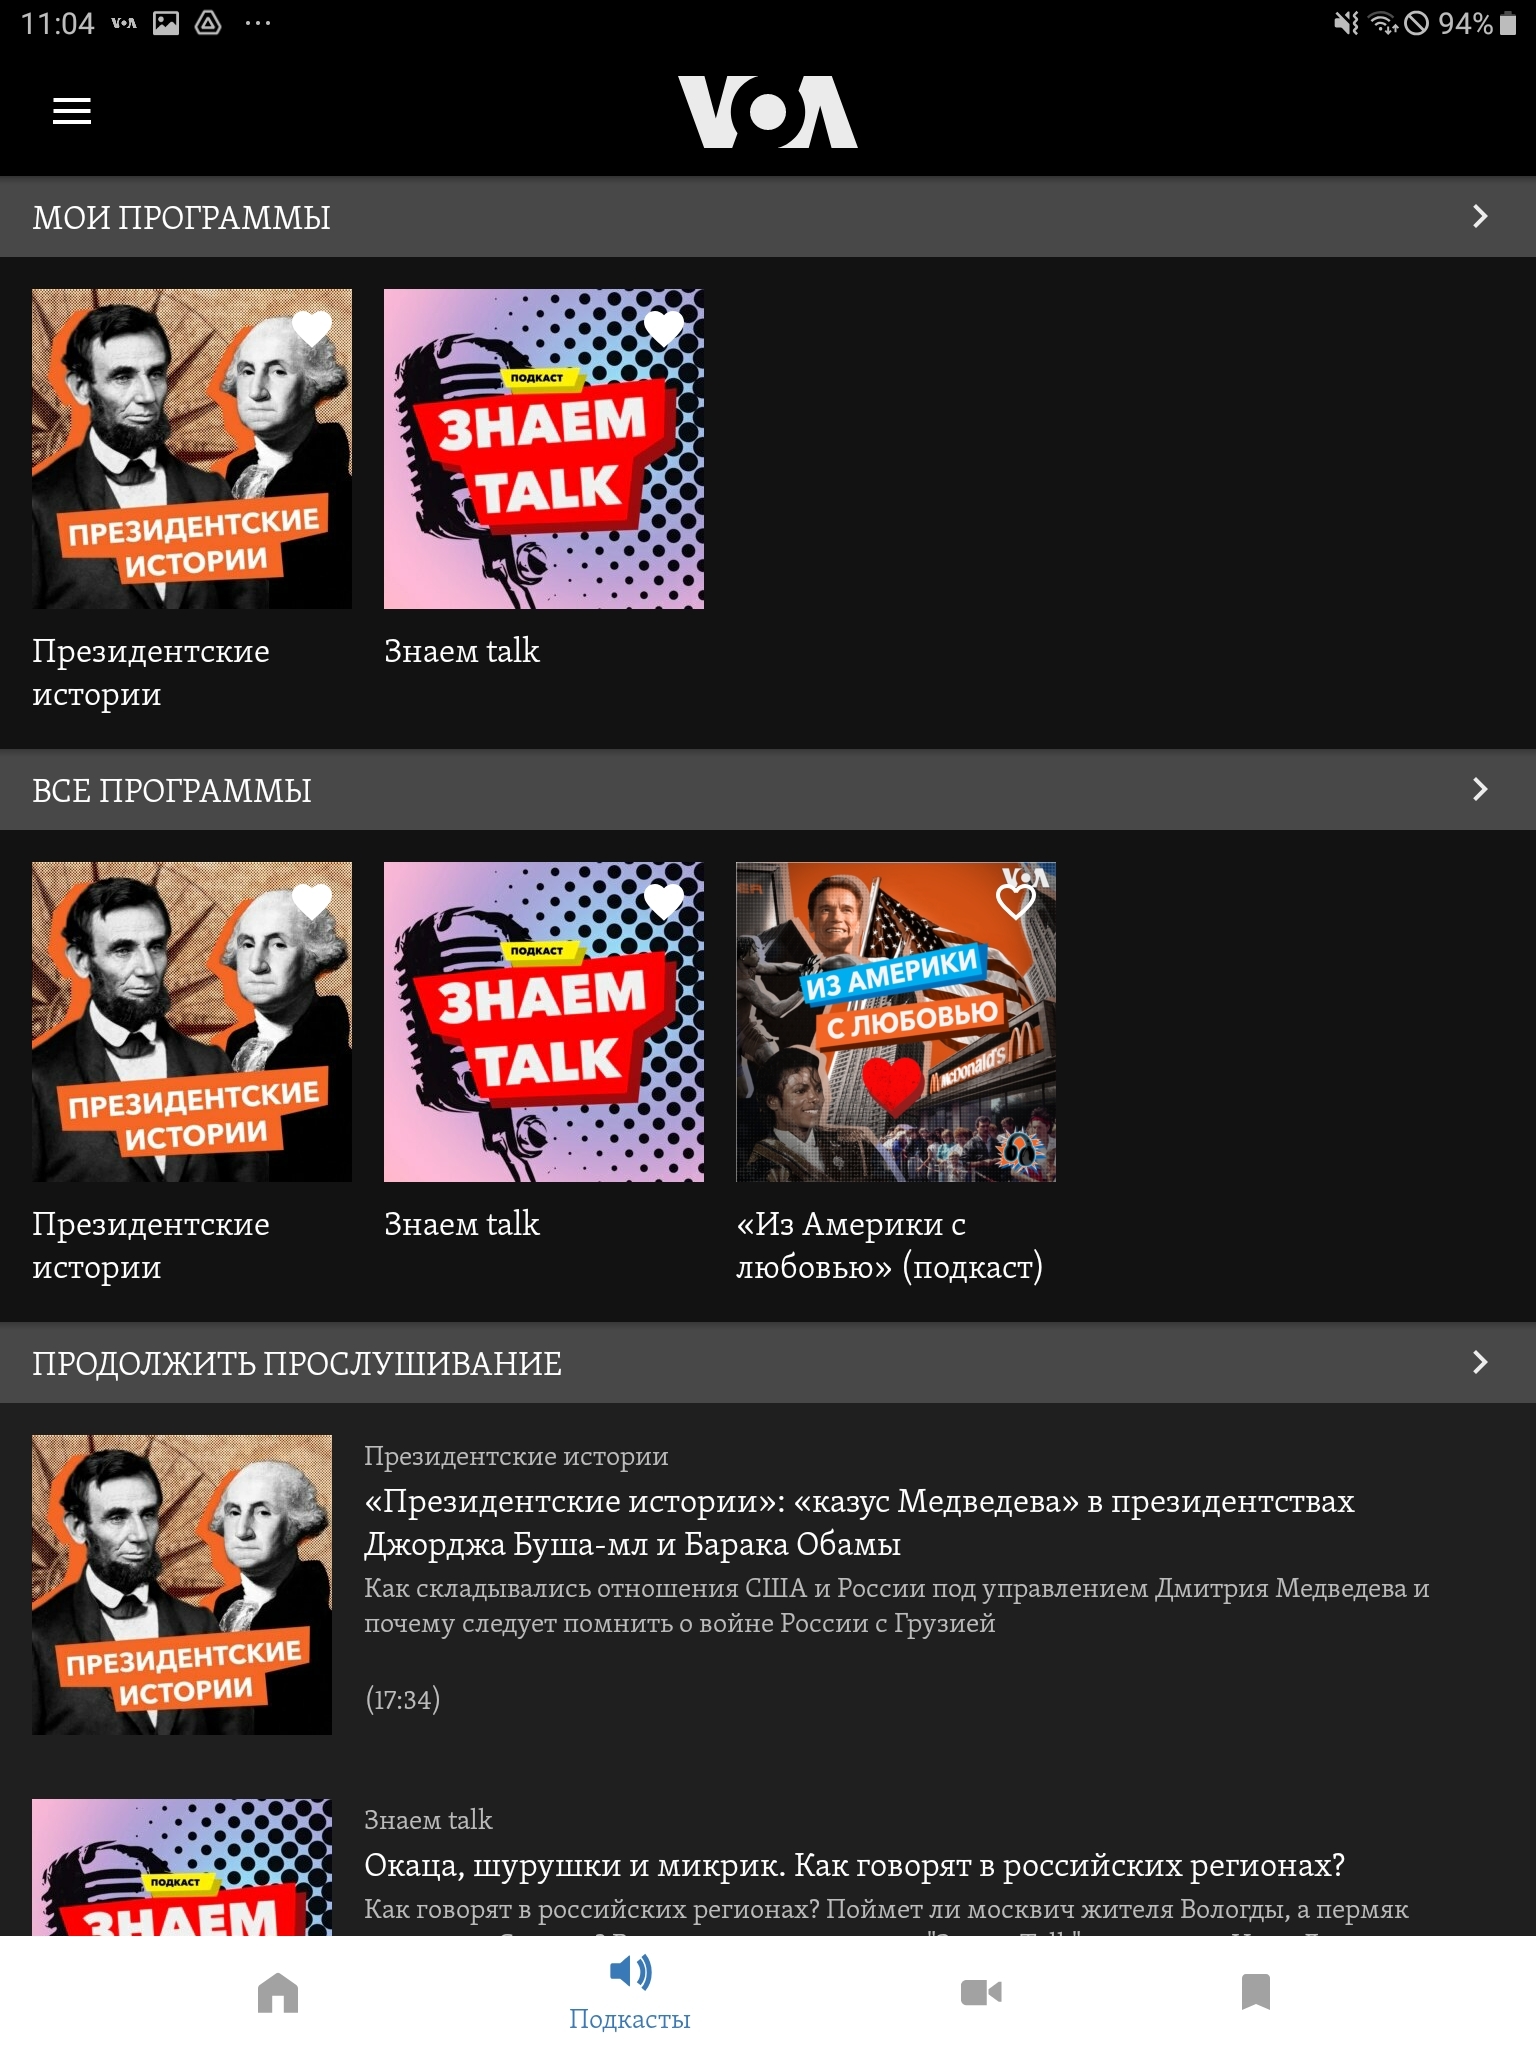1536x2048 pixels.
Task: Unfavorite Знаем talk in Мои программы
Action: (664, 327)
